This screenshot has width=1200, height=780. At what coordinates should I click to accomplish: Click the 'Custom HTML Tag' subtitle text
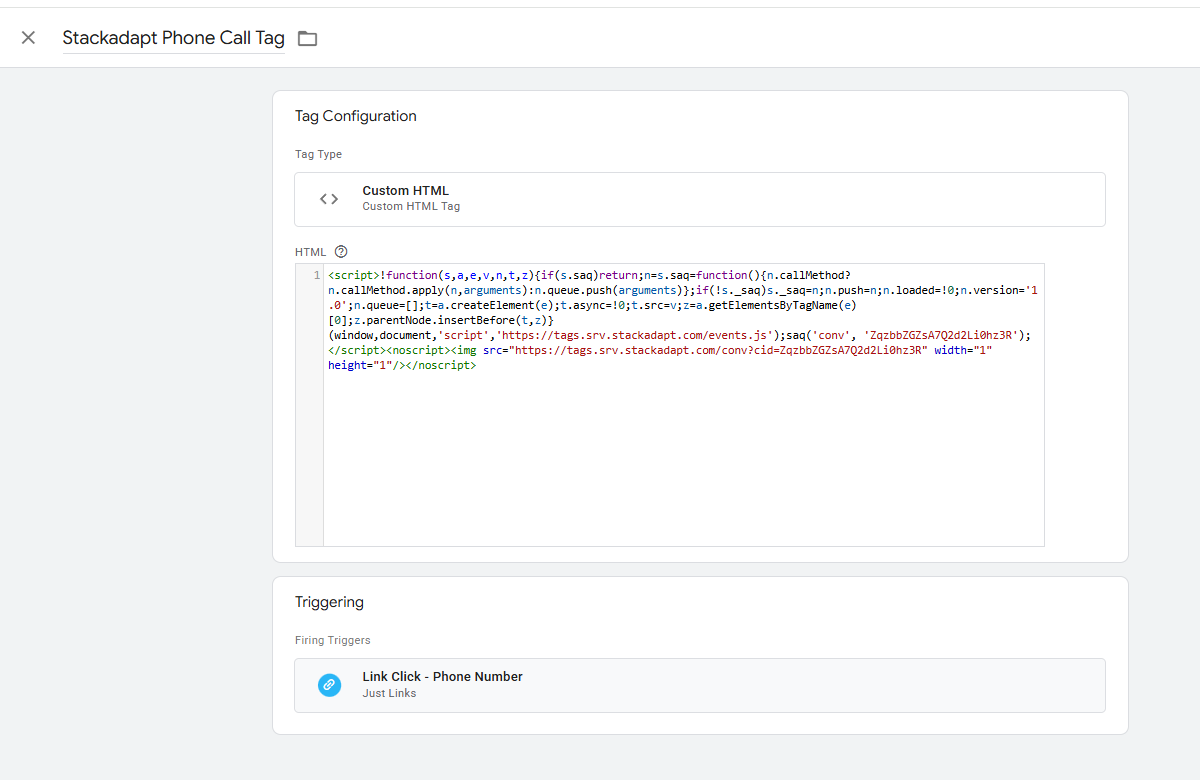point(411,207)
